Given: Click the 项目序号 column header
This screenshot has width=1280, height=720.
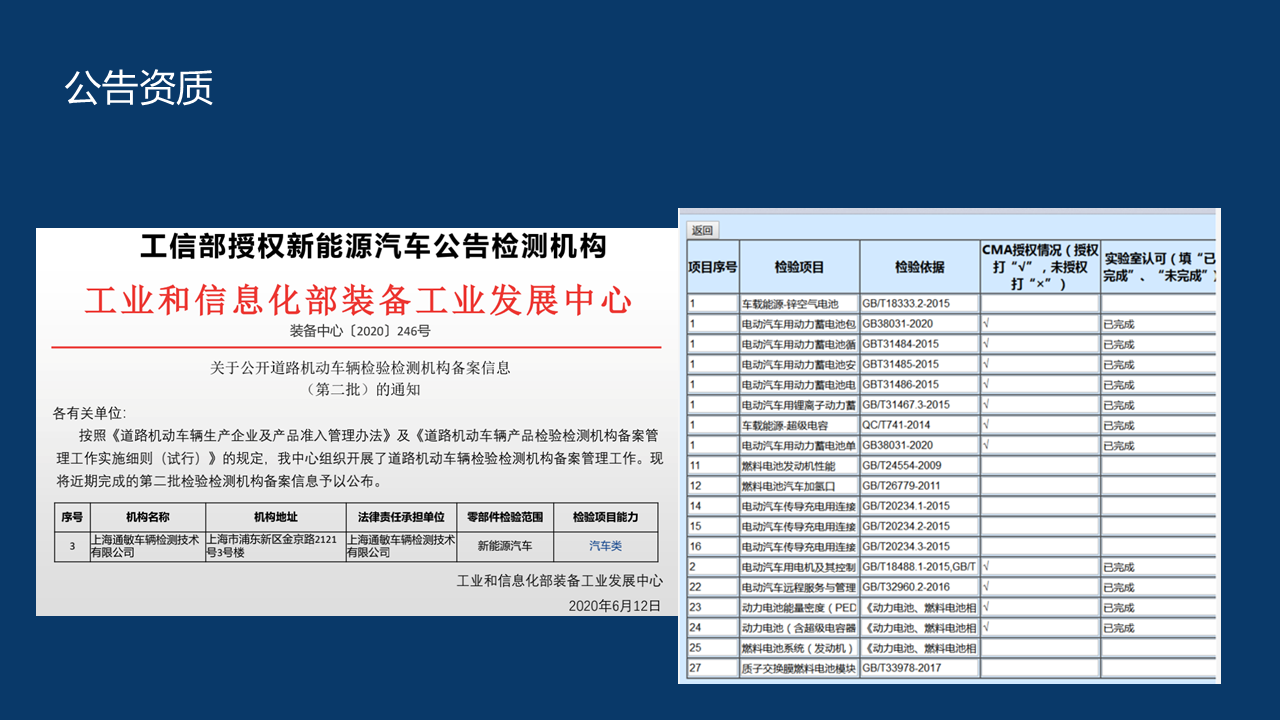Looking at the screenshot, I should click(x=713, y=267).
